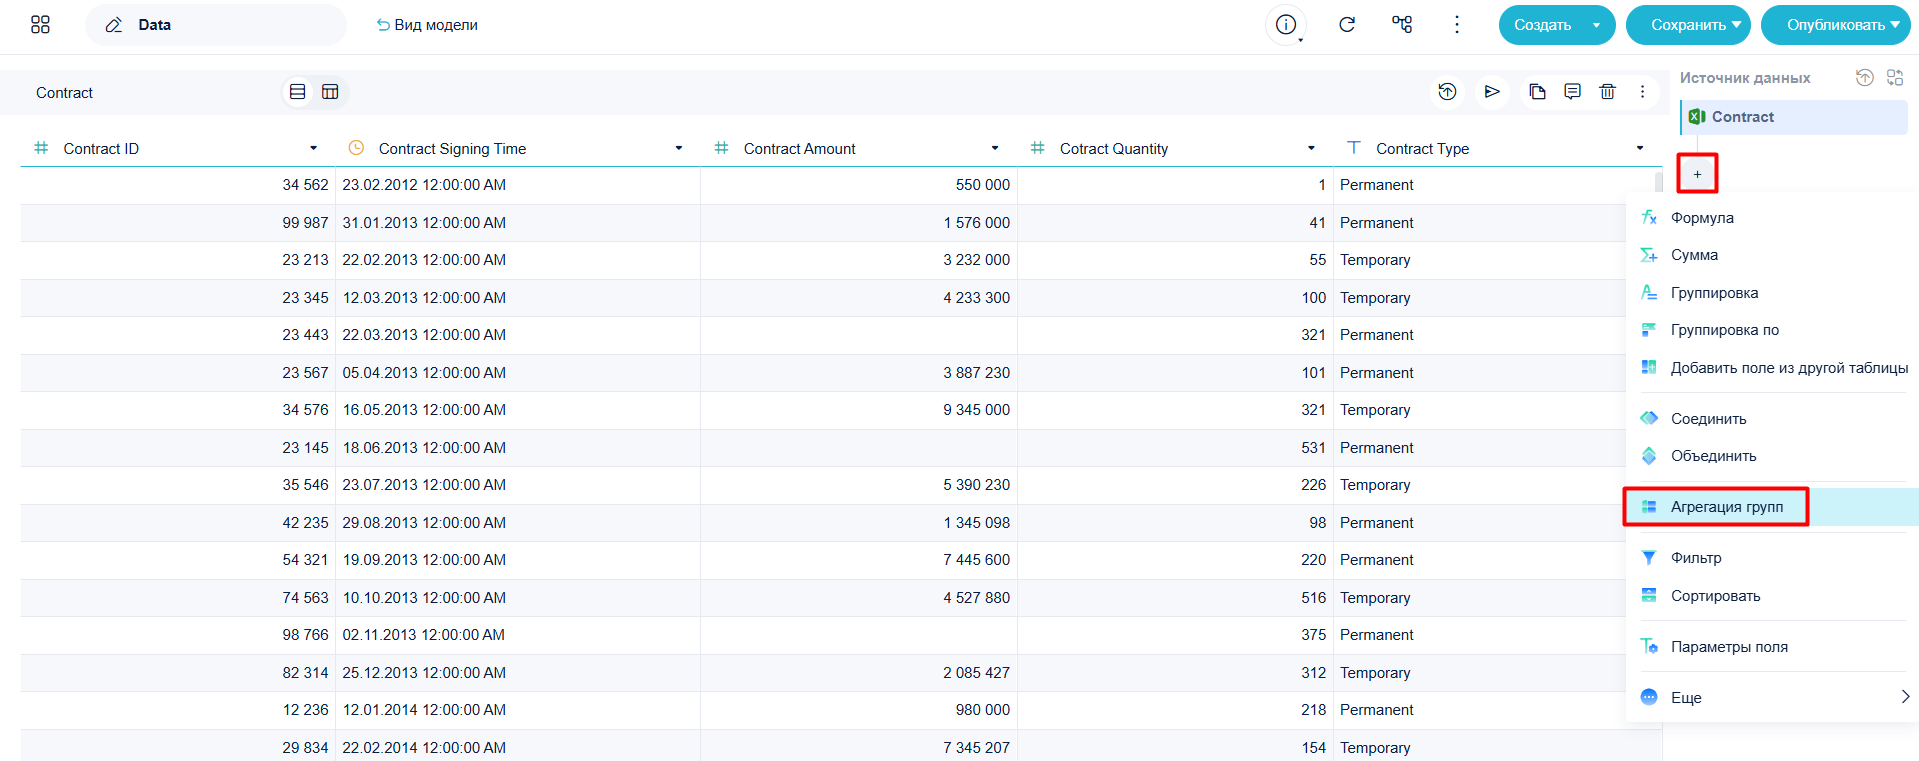Open the history clock icon above table

tap(1447, 92)
